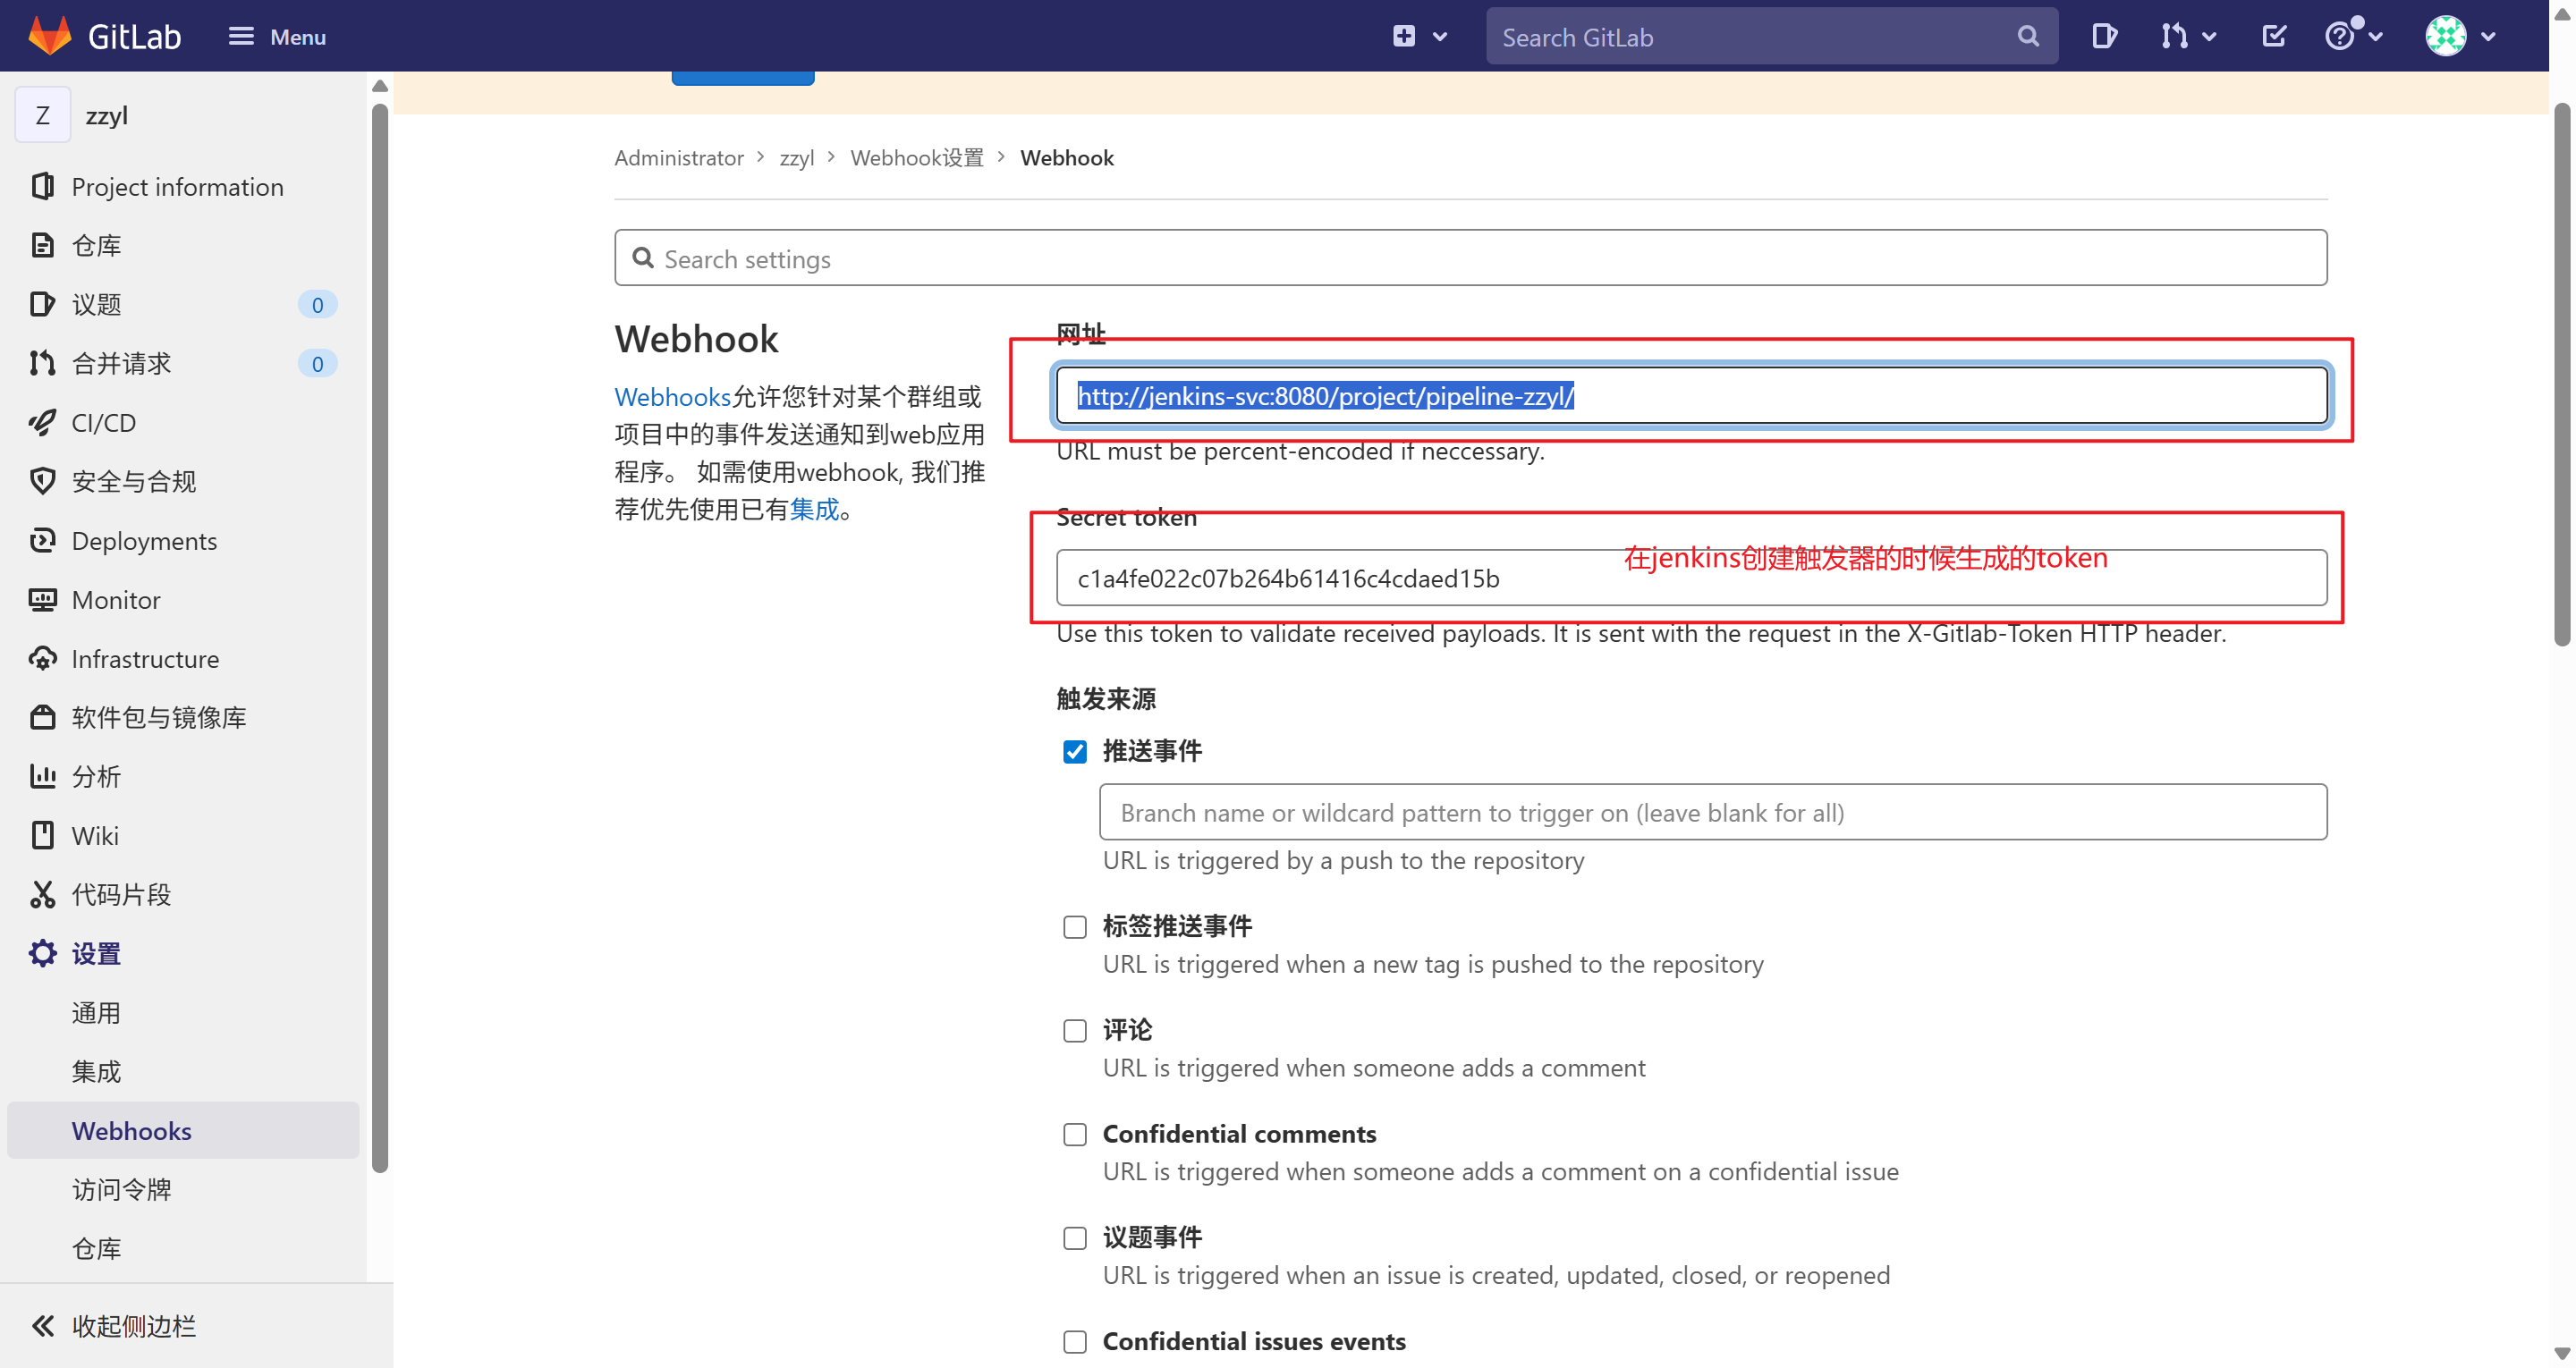Image resolution: width=2576 pixels, height=1368 pixels.
Task: Click the 分析 chart icon
Action: coord(42,776)
